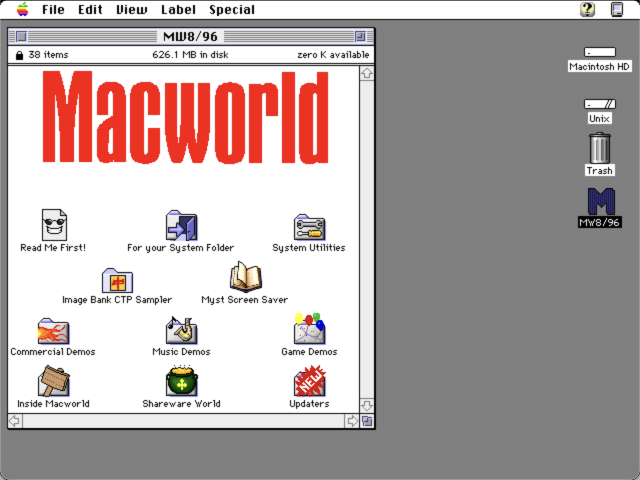This screenshot has width=640, height=480.
Task: Click the window size box in the corner
Action: [x=367, y=421]
